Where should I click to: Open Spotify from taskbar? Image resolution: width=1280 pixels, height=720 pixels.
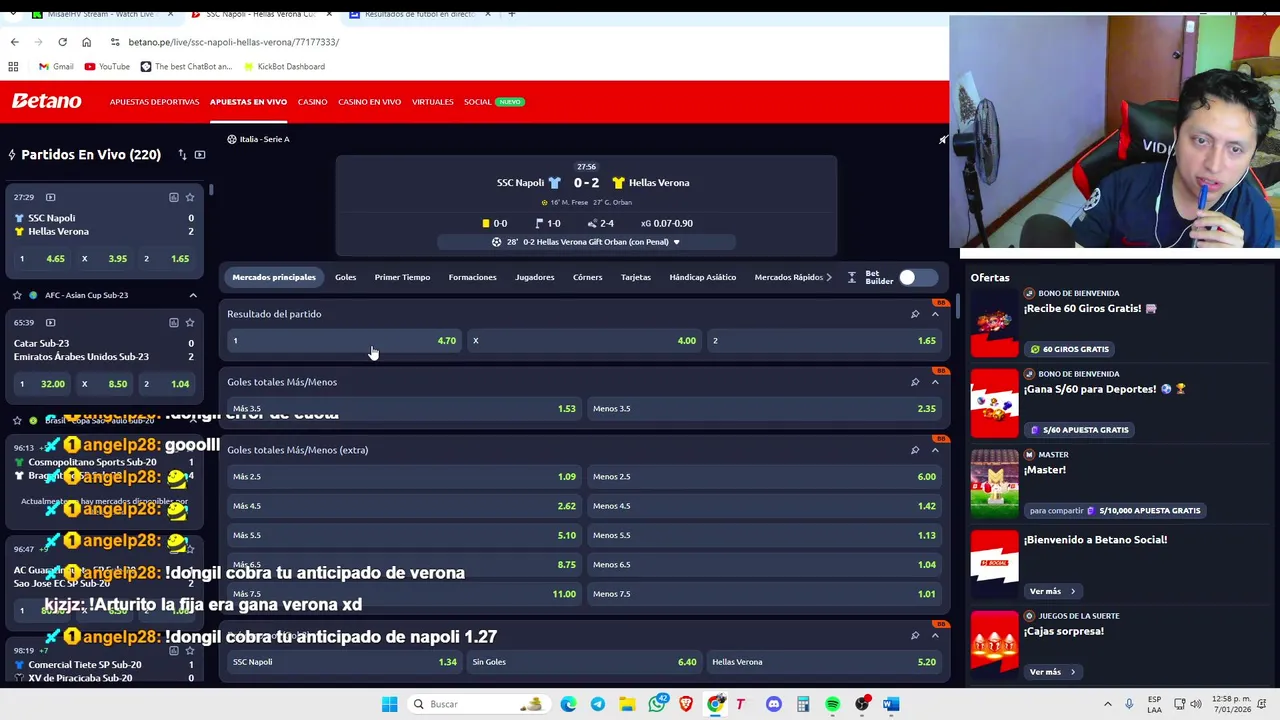[832, 704]
